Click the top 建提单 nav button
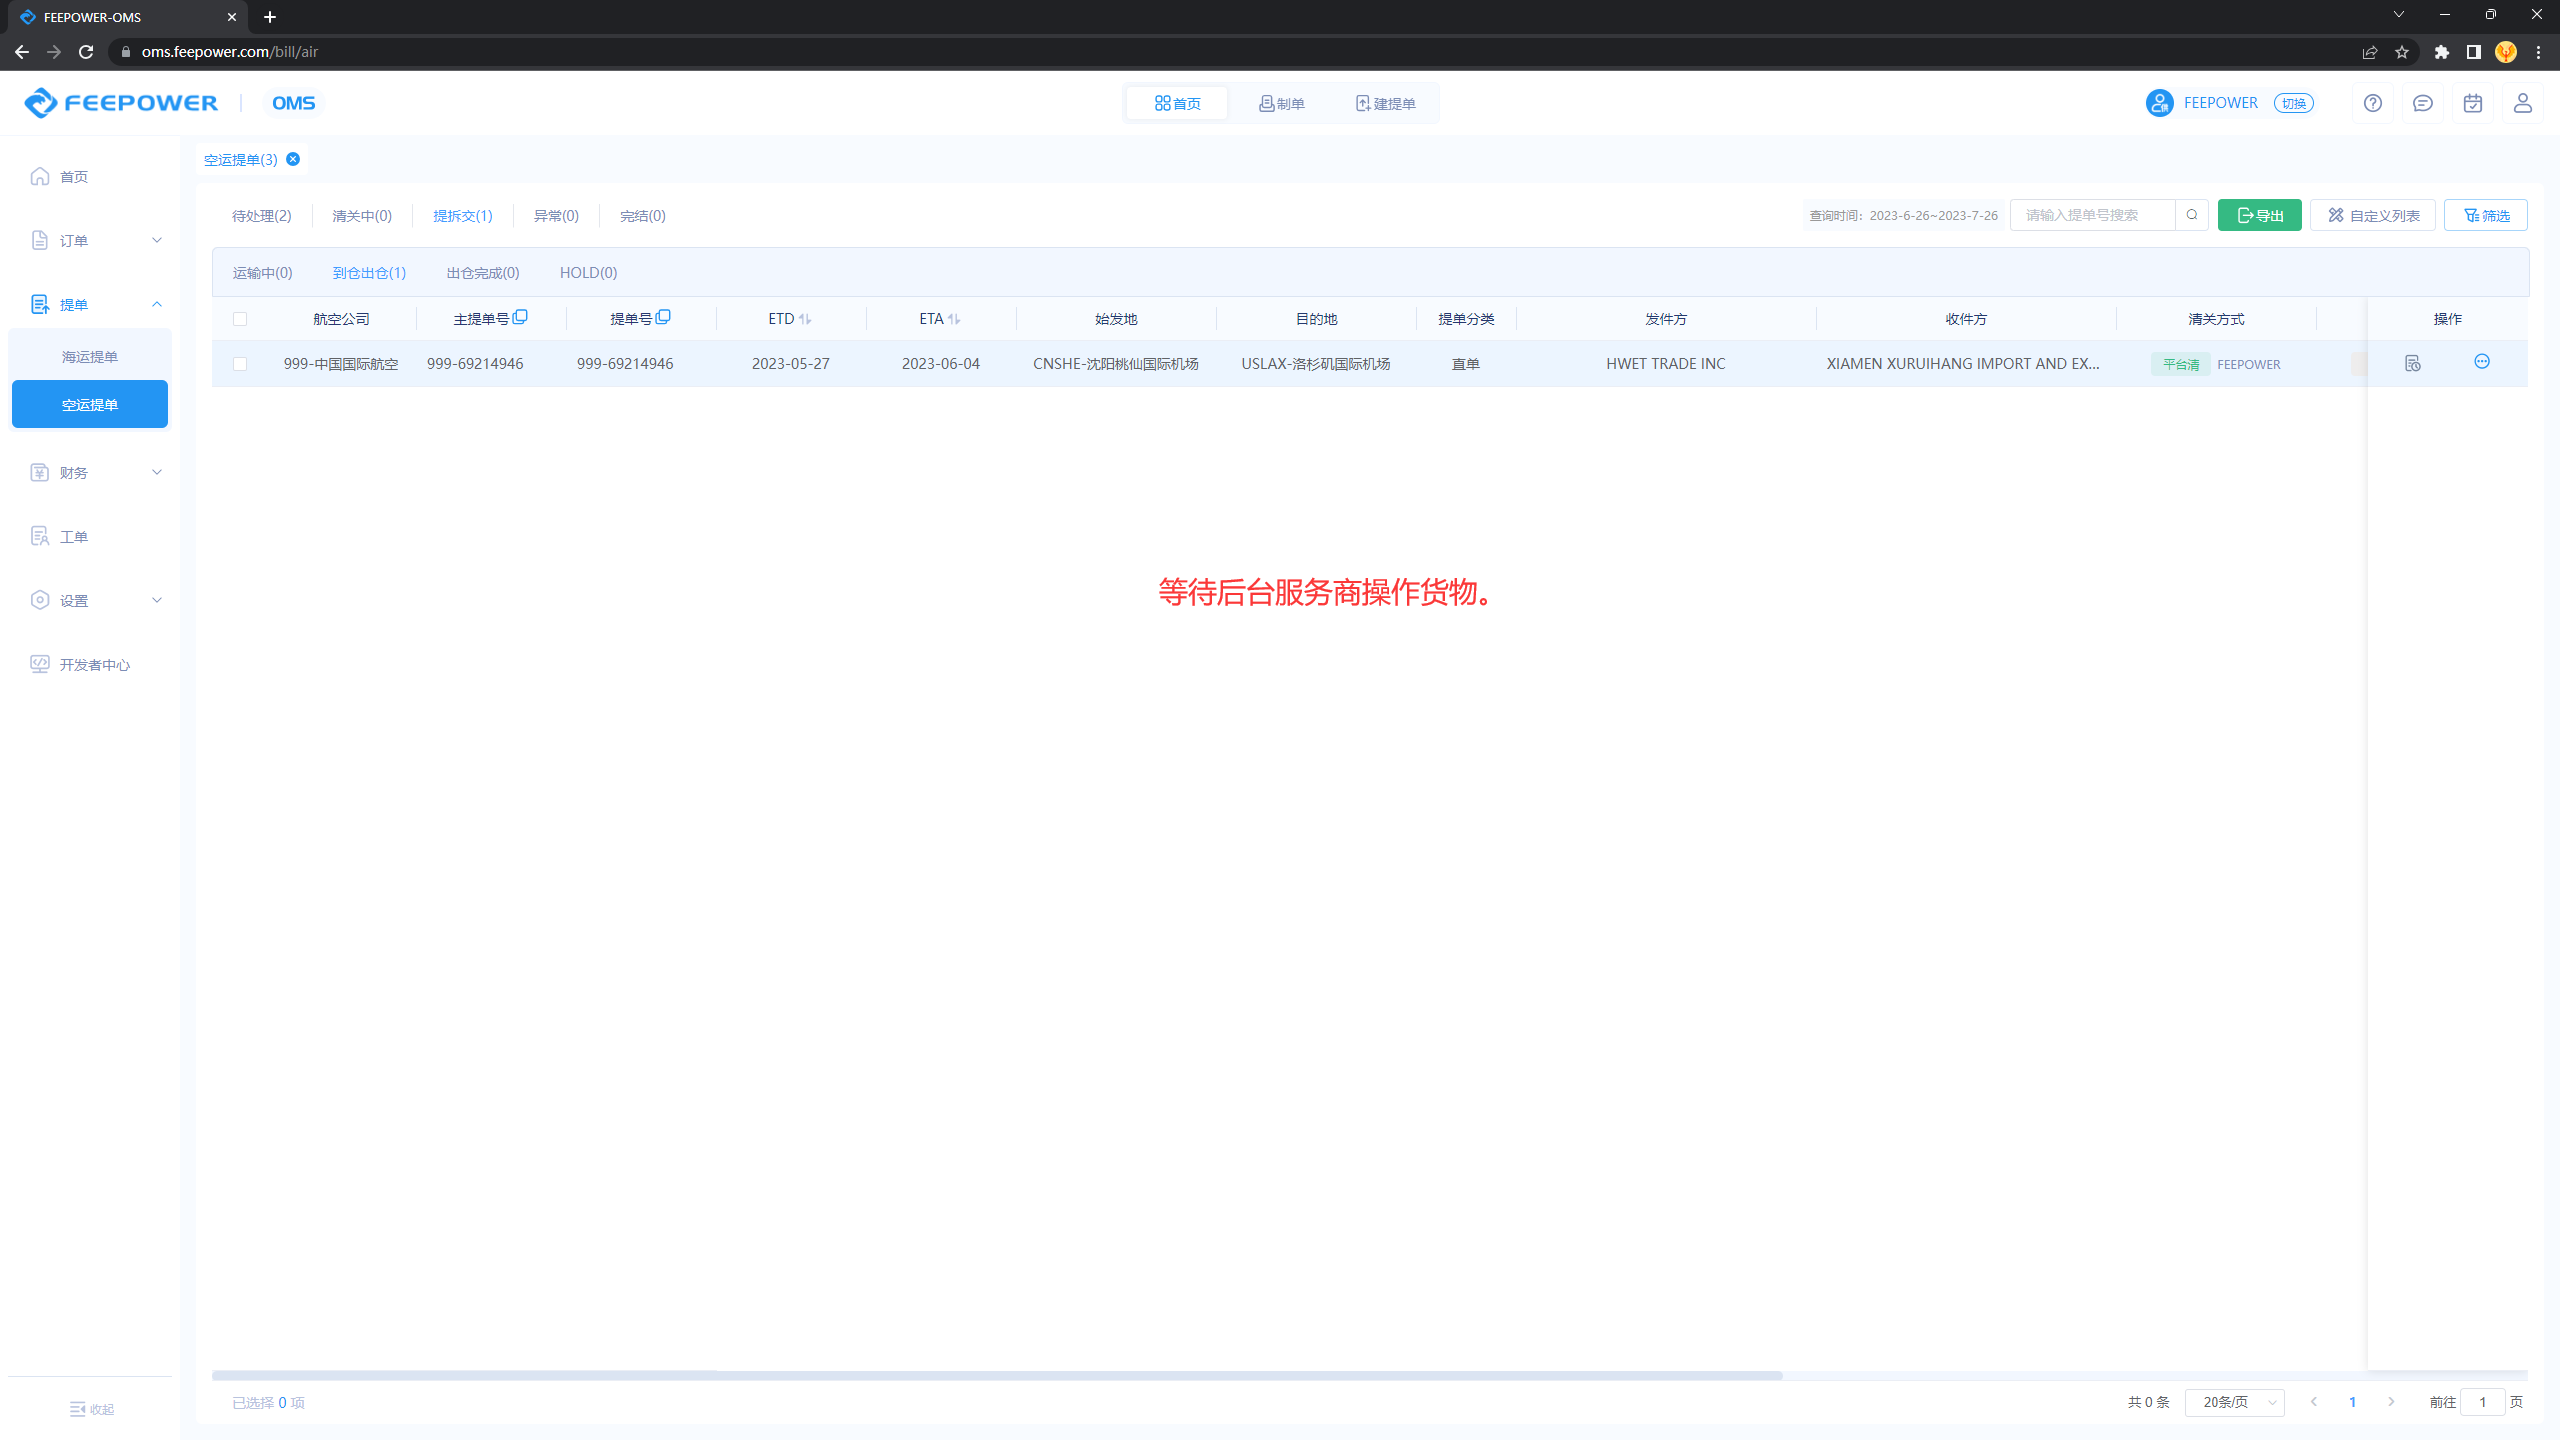 click(x=1385, y=103)
